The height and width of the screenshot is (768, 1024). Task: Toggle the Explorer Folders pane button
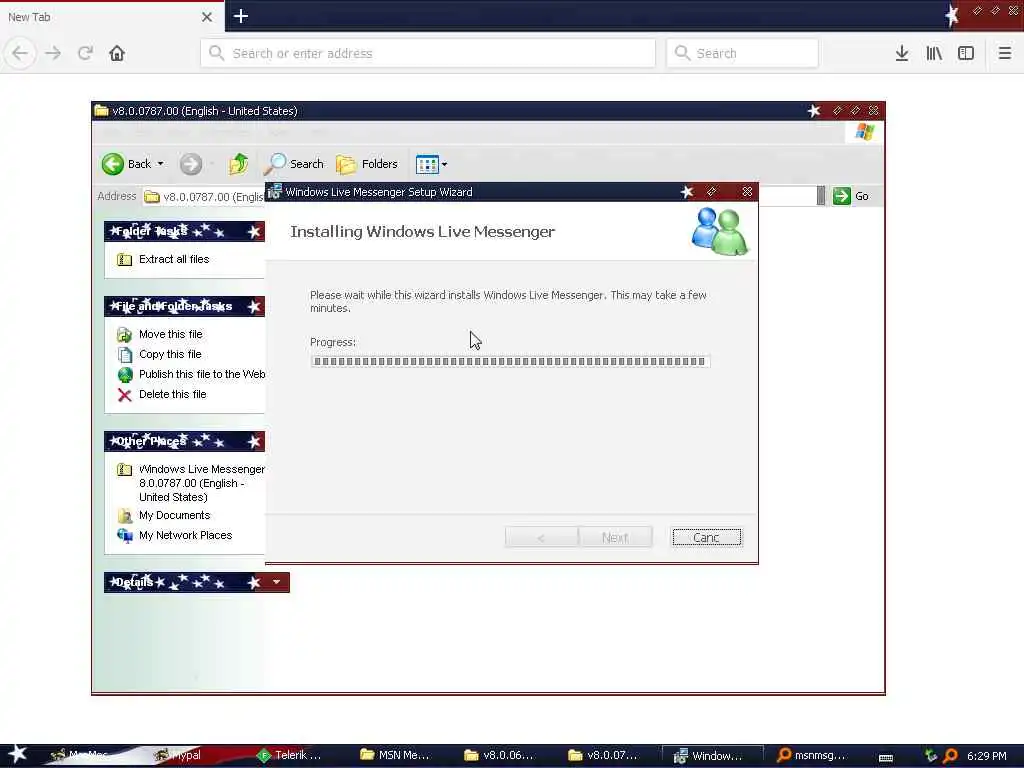(x=367, y=164)
